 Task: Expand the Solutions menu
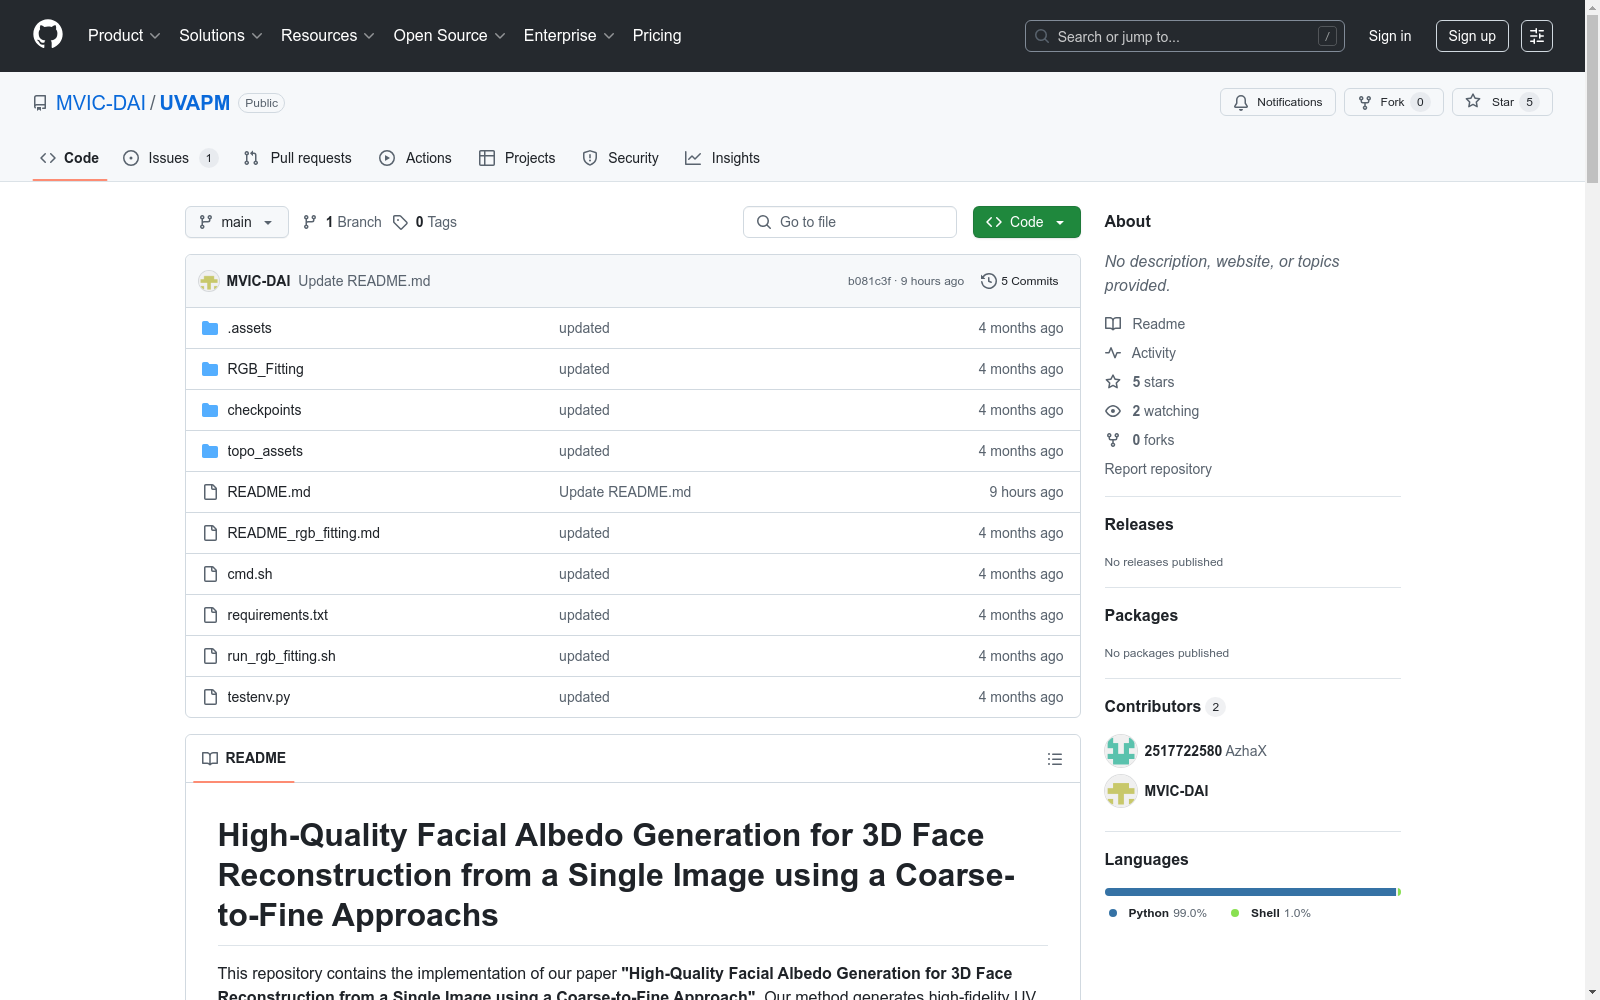pos(221,36)
